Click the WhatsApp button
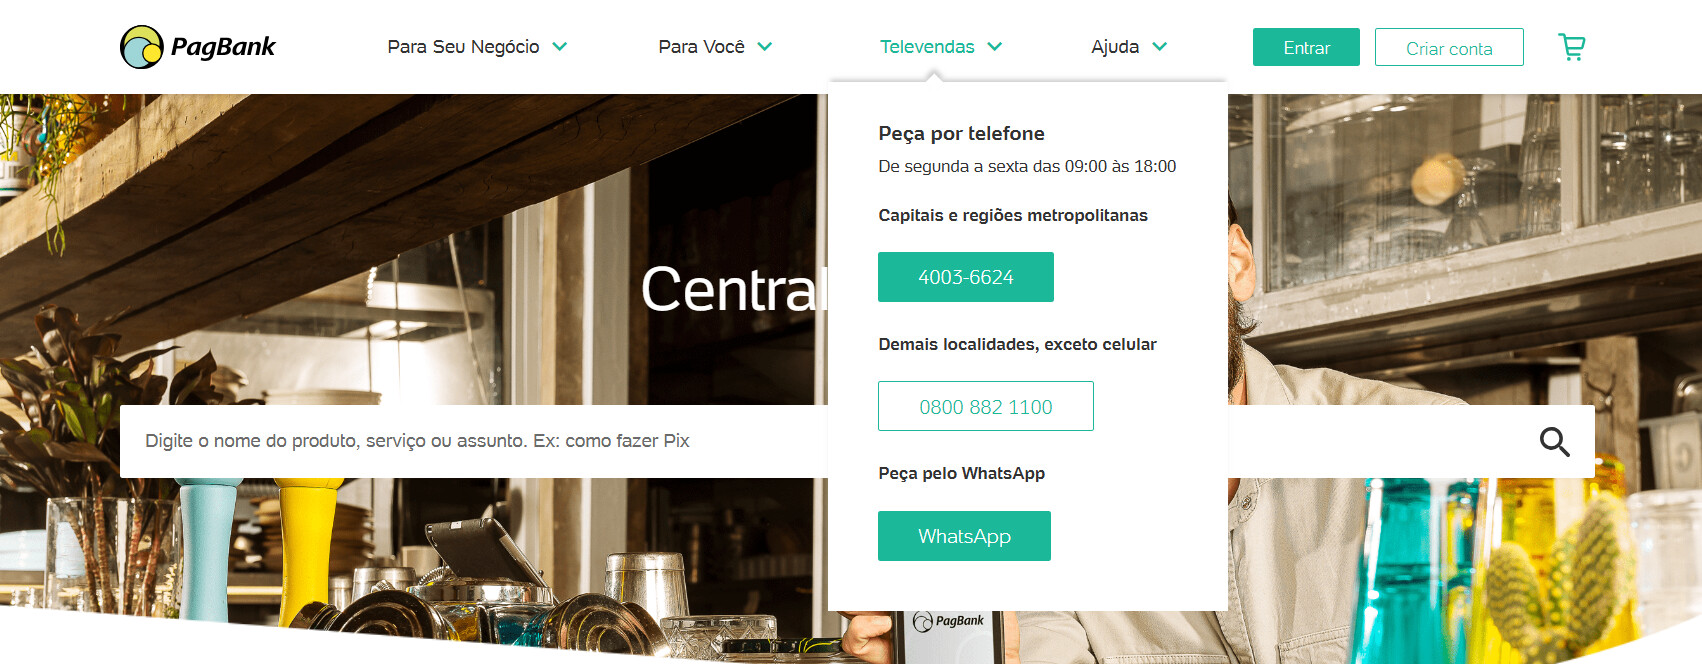Viewport: 1702px width, 664px height. pyautogui.click(x=964, y=536)
